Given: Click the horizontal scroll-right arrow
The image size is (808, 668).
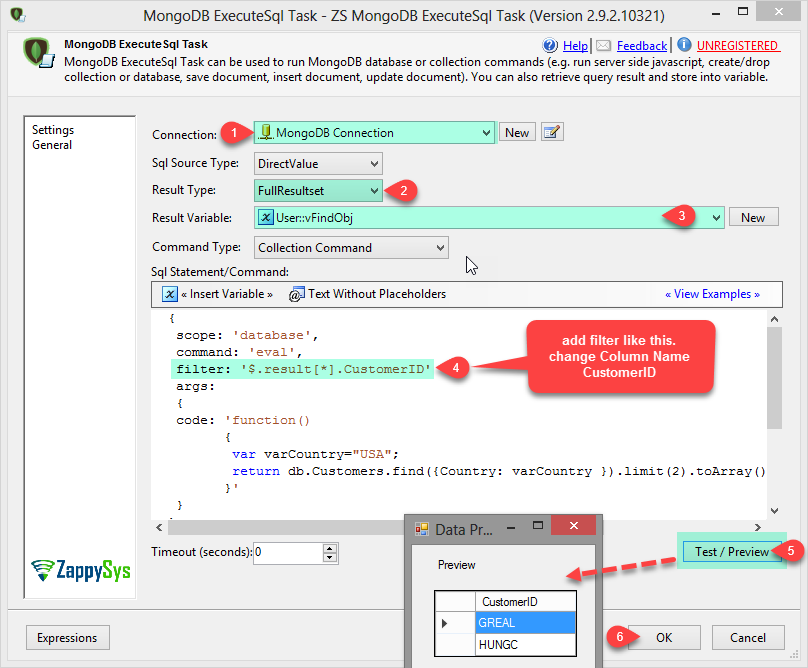Looking at the screenshot, I should coord(758,527).
